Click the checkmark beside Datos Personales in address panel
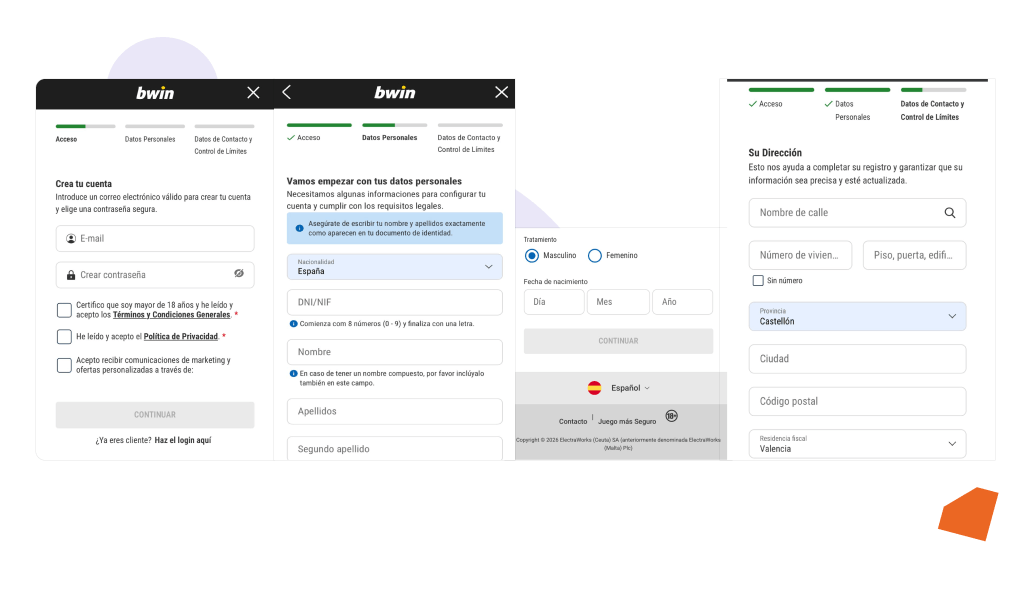1010x595 pixels. coord(828,104)
